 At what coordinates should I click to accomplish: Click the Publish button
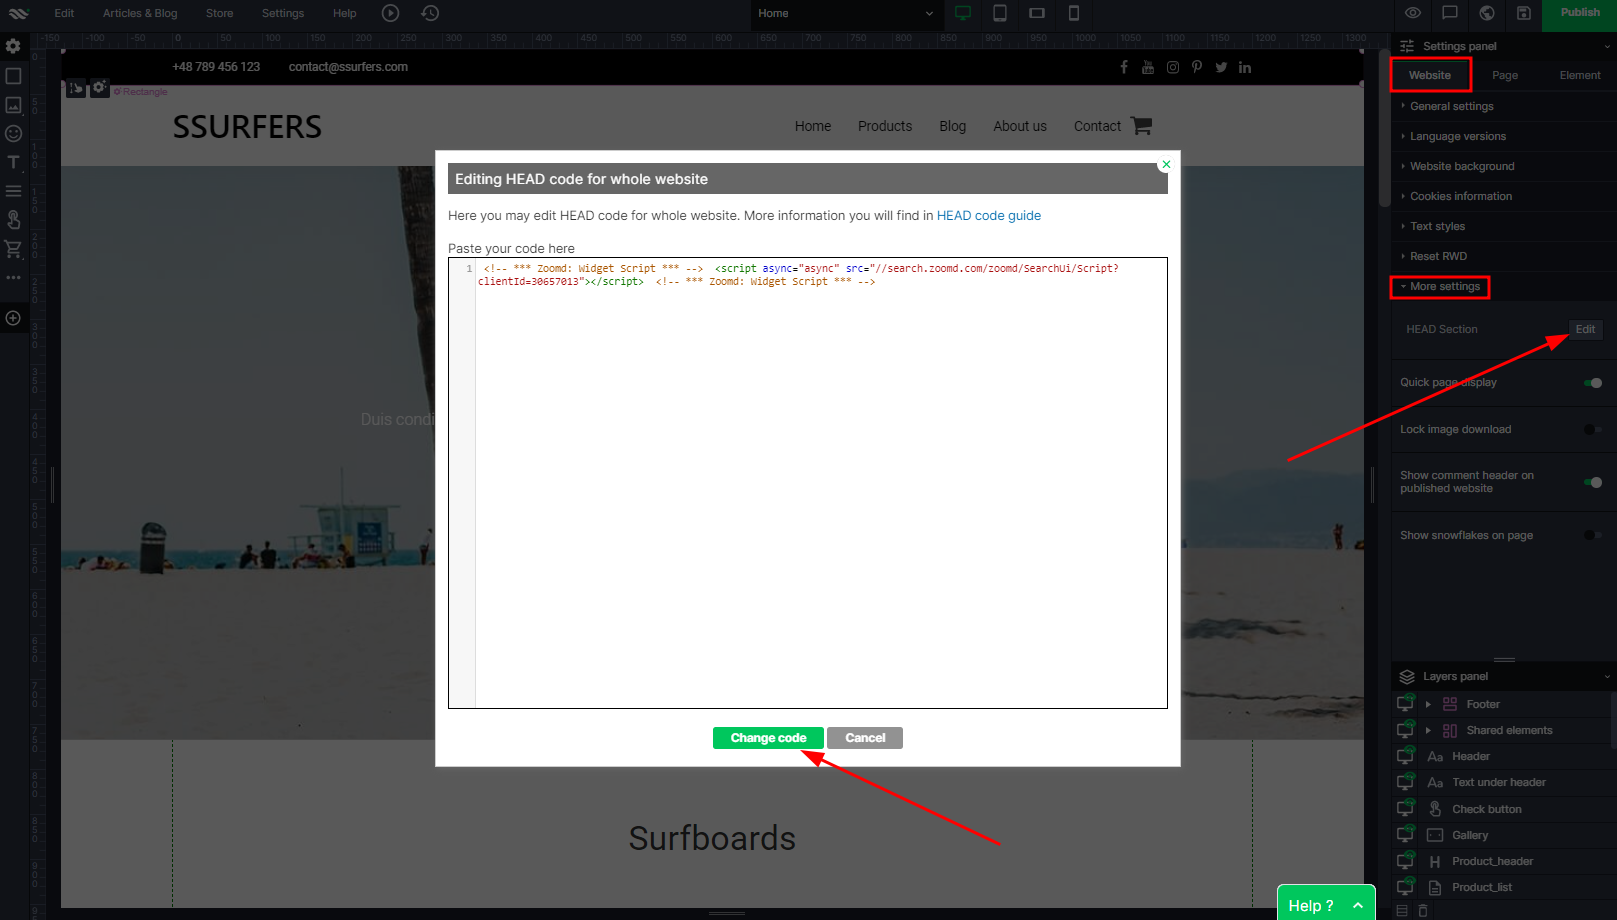pyautogui.click(x=1580, y=13)
